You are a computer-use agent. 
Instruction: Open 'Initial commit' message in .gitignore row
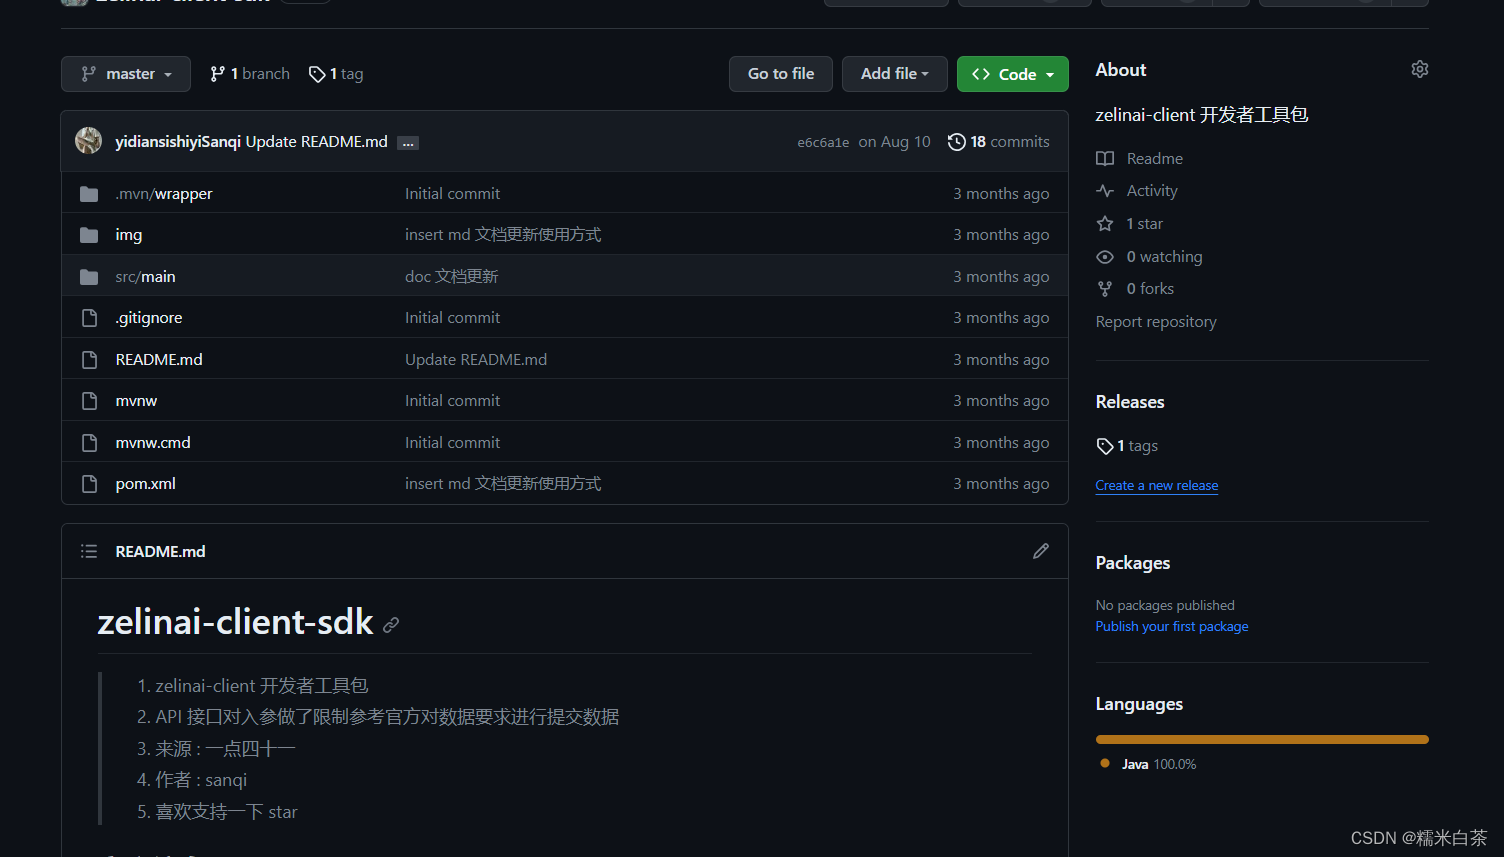pyautogui.click(x=452, y=318)
